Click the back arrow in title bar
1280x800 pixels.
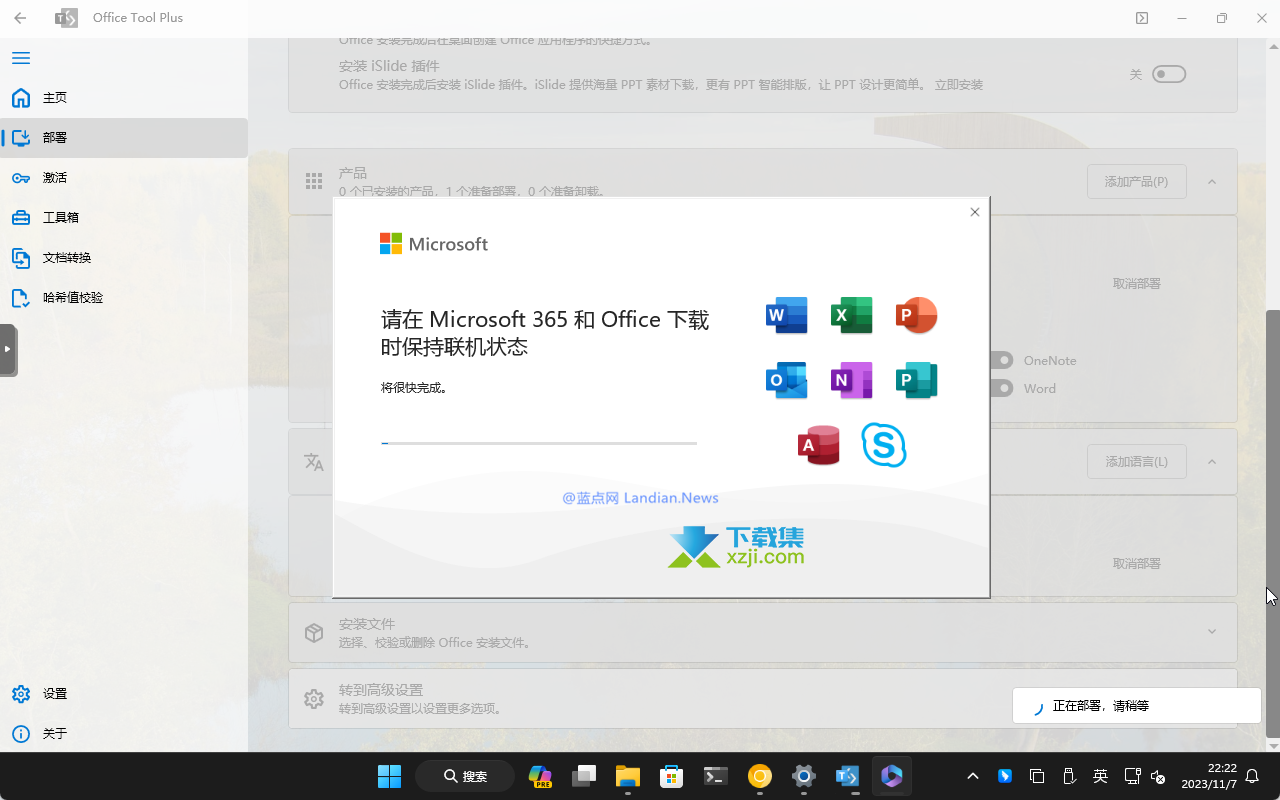(x=20, y=18)
